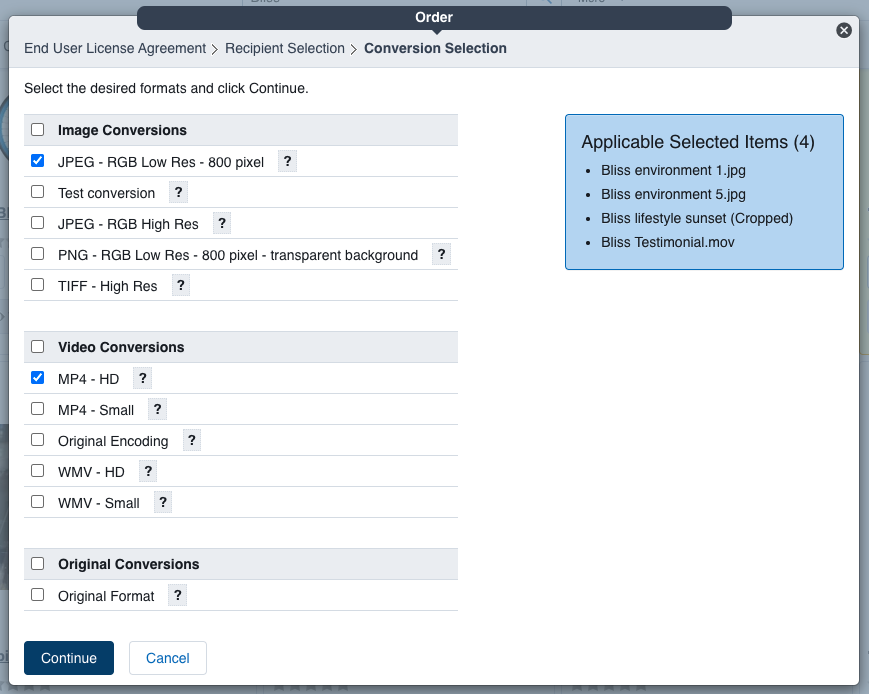Tick the Original Format checkbox
869x694 pixels.
click(x=38, y=595)
